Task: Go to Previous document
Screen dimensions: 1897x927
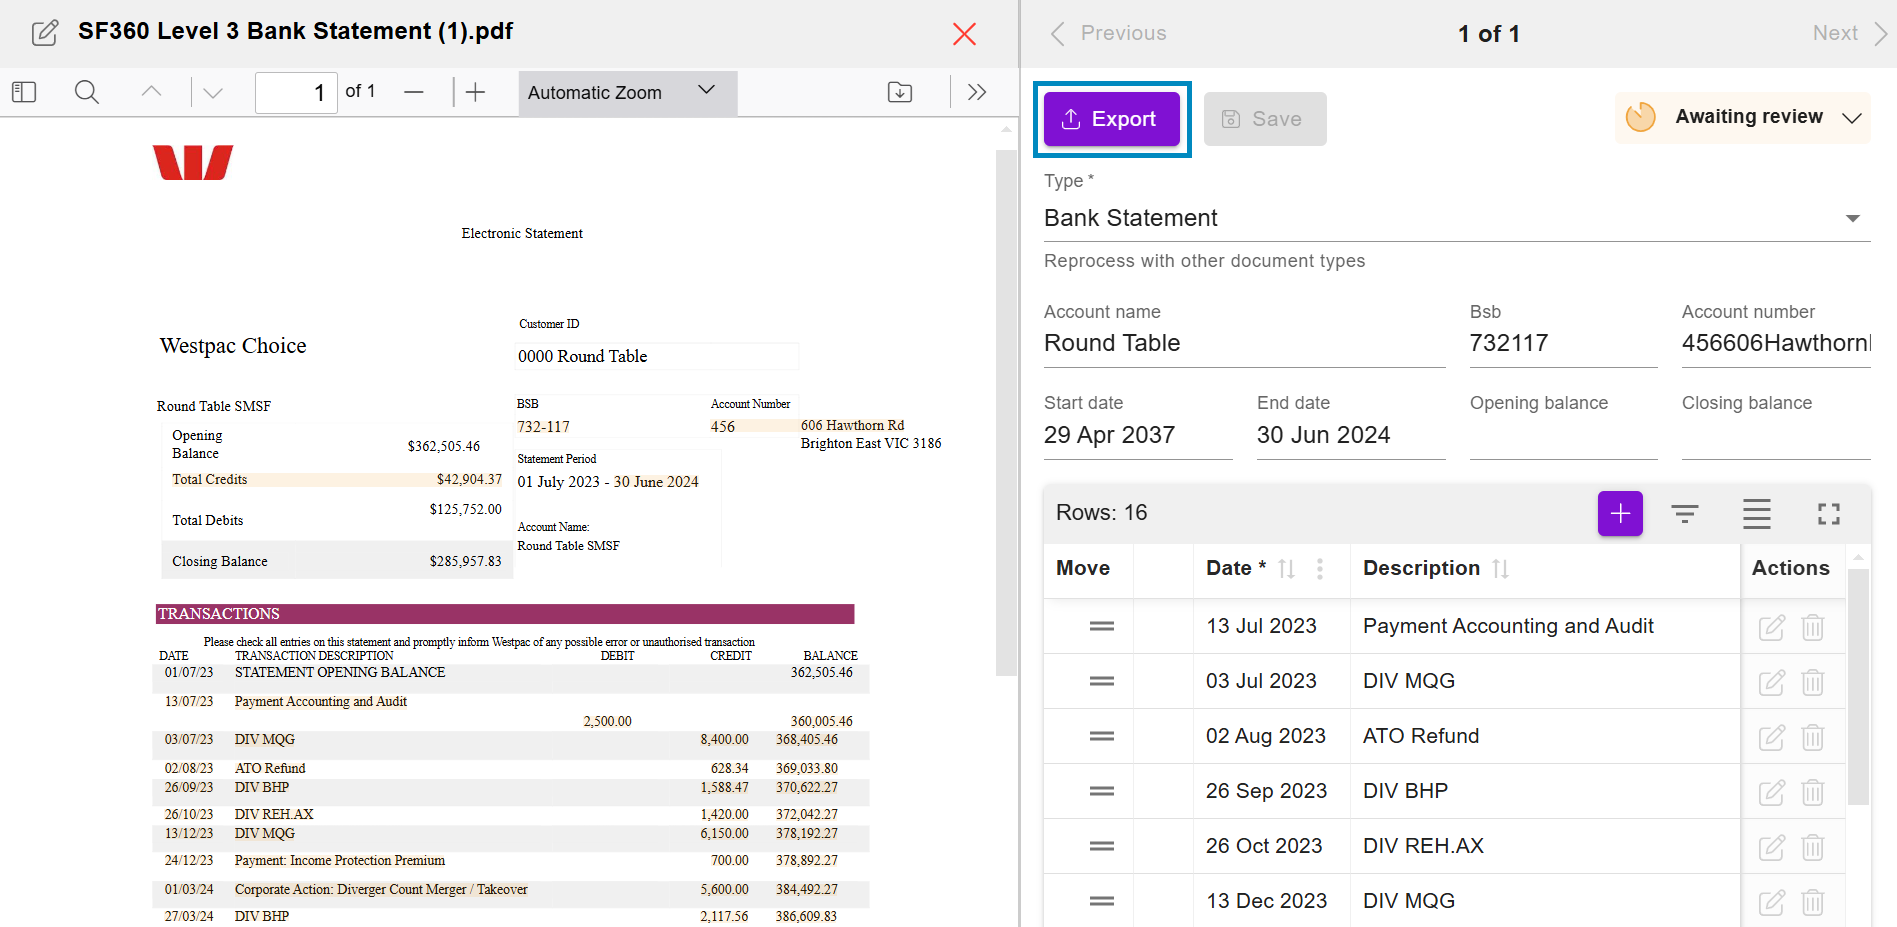Action: coord(1108,33)
